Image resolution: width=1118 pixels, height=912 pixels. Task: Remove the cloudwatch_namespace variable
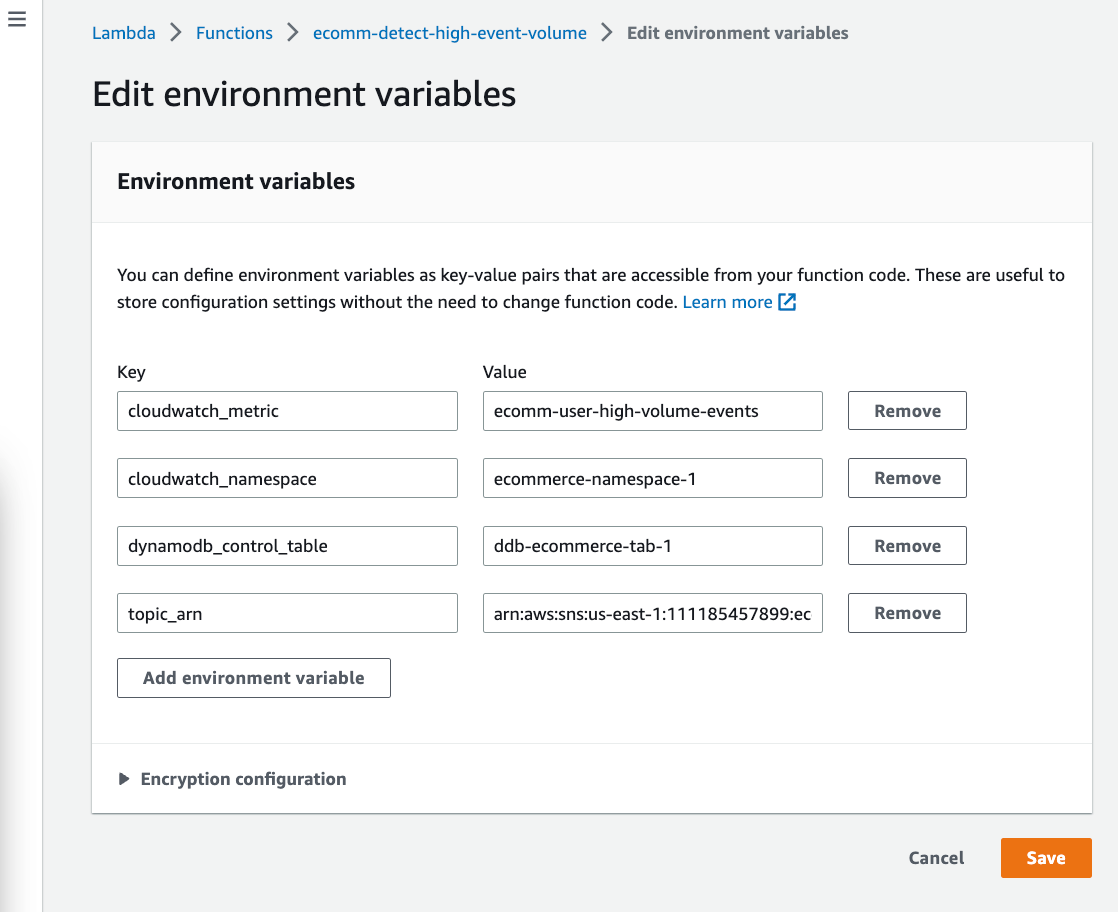(906, 477)
